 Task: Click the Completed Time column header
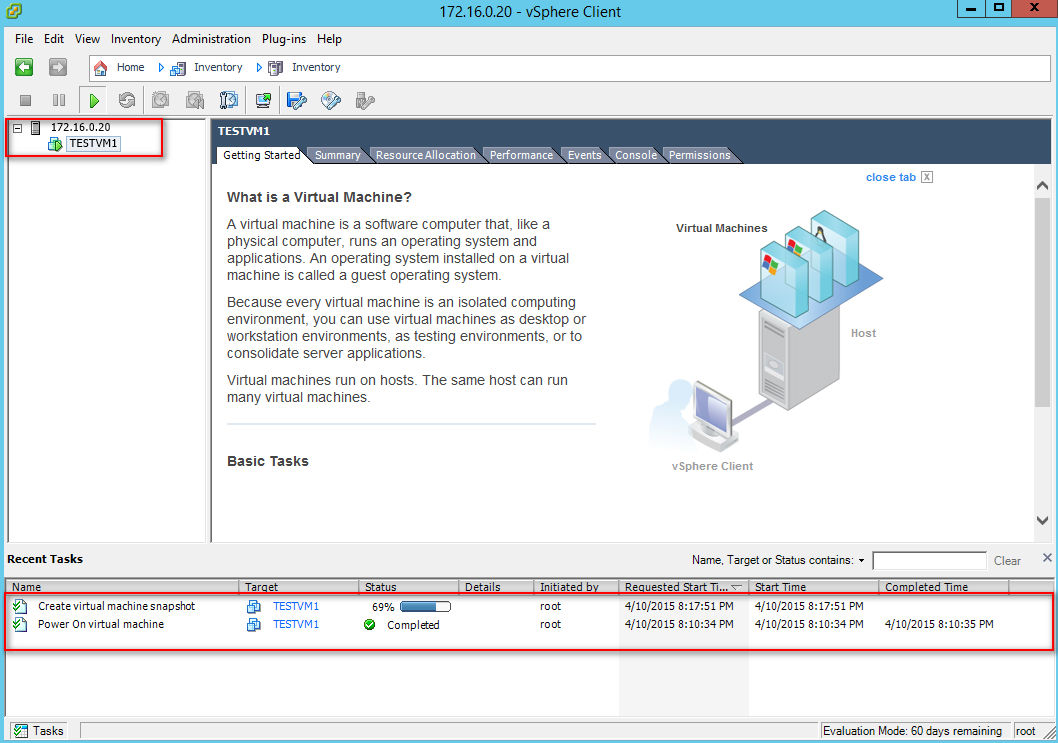(944, 587)
